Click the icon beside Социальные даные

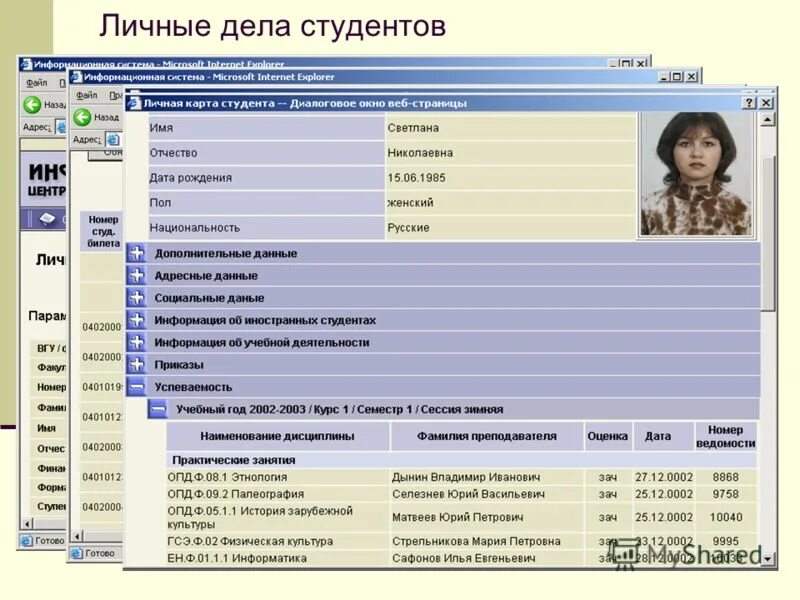pyautogui.click(x=137, y=297)
